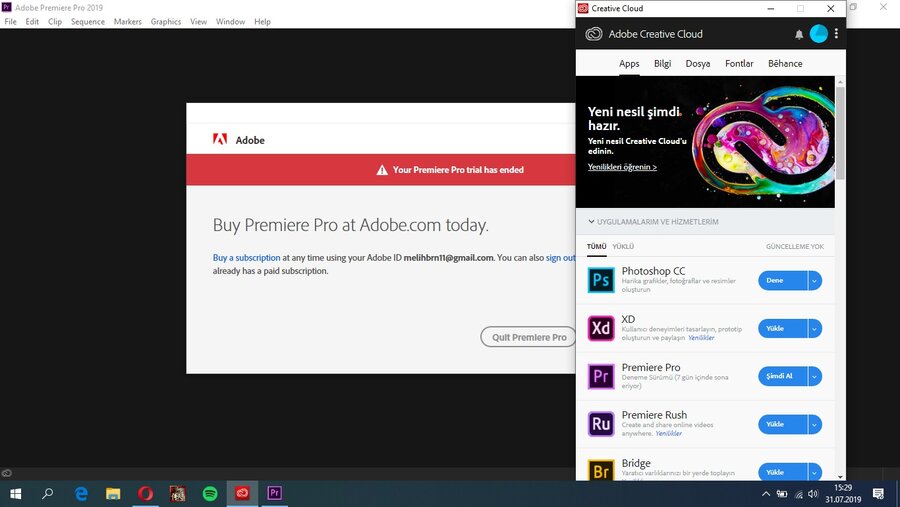This screenshot has width=900, height=507.
Task: Switch to Creative Cloud taskbar icon
Action: pos(242,494)
